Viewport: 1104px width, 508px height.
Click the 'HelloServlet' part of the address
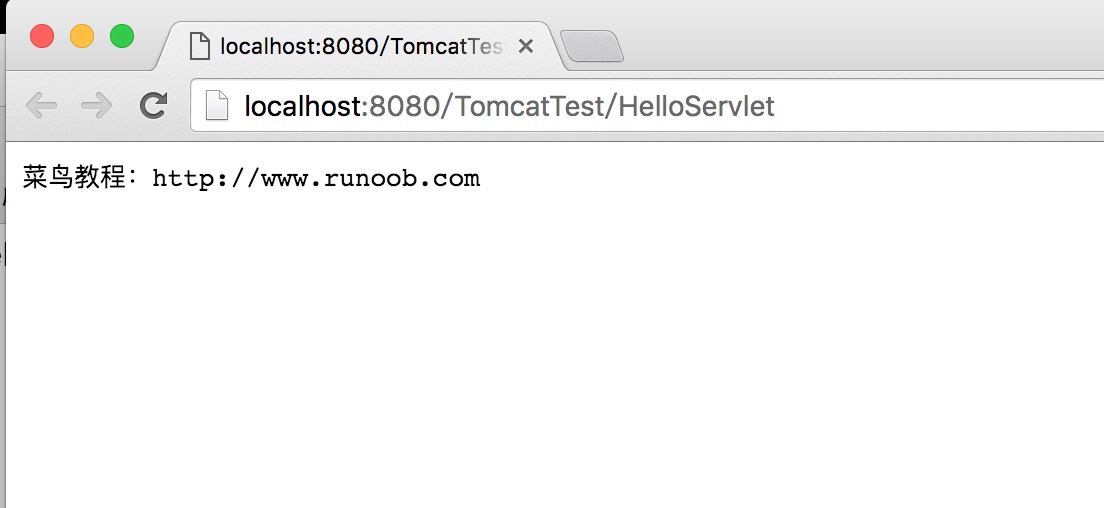point(696,106)
